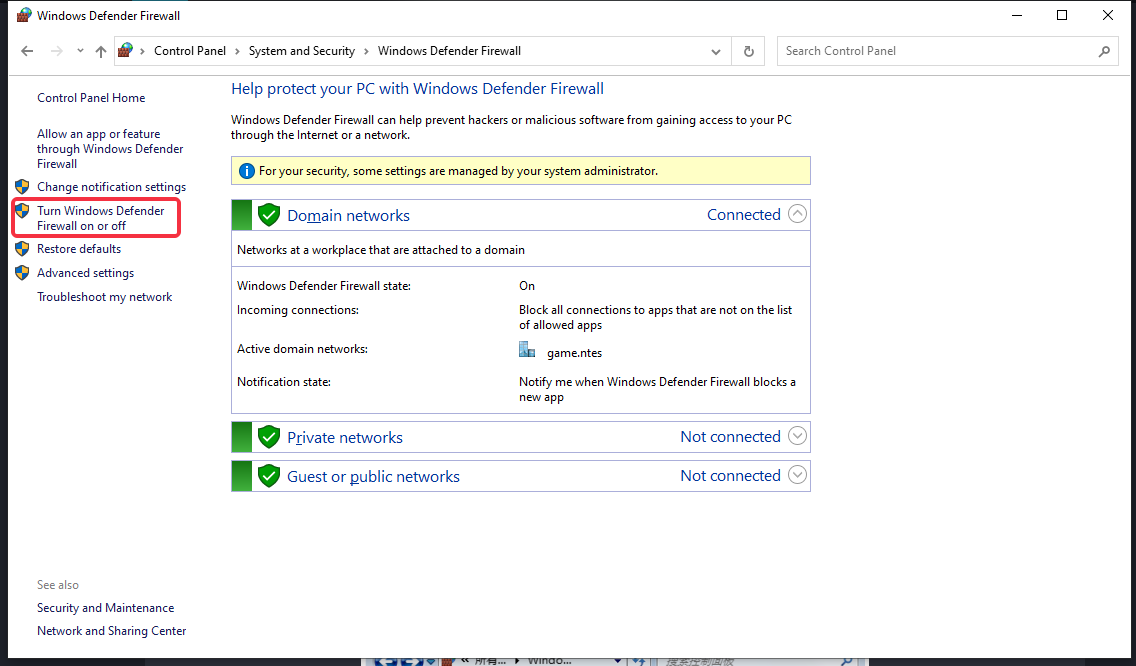Open the address bar history dropdown
Viewport: 1136px width, 666px height.
[716, 51]
